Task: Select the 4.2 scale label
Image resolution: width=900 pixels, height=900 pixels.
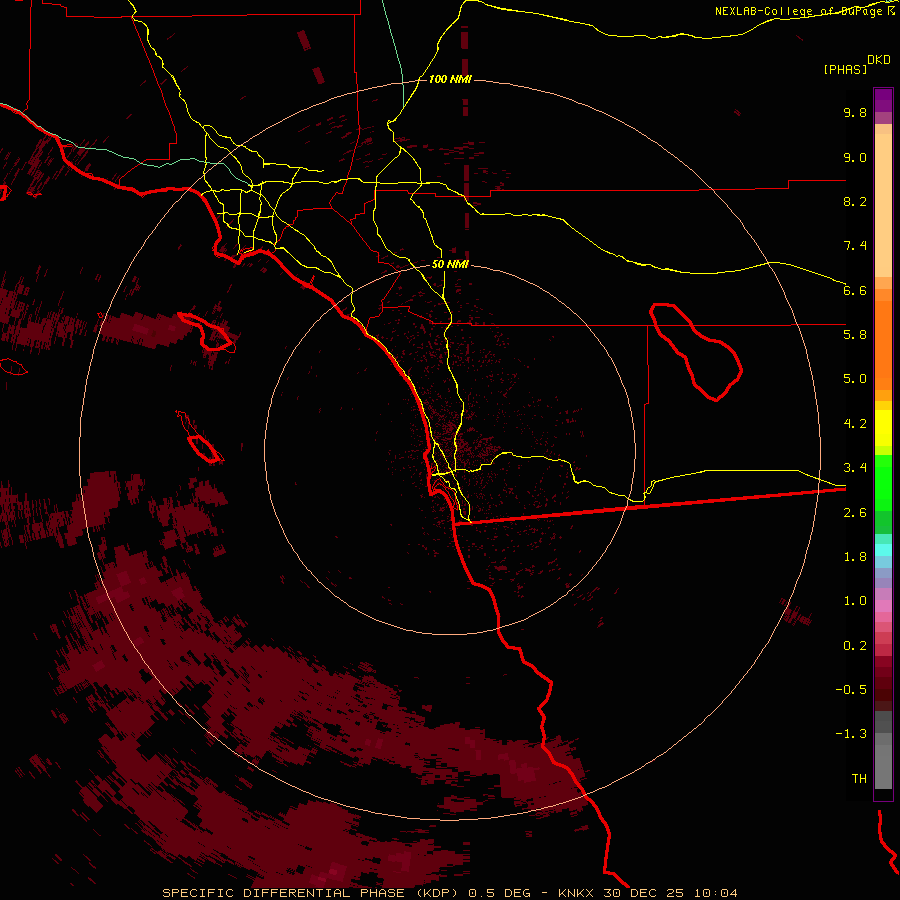Action: [x=855, y=424]
